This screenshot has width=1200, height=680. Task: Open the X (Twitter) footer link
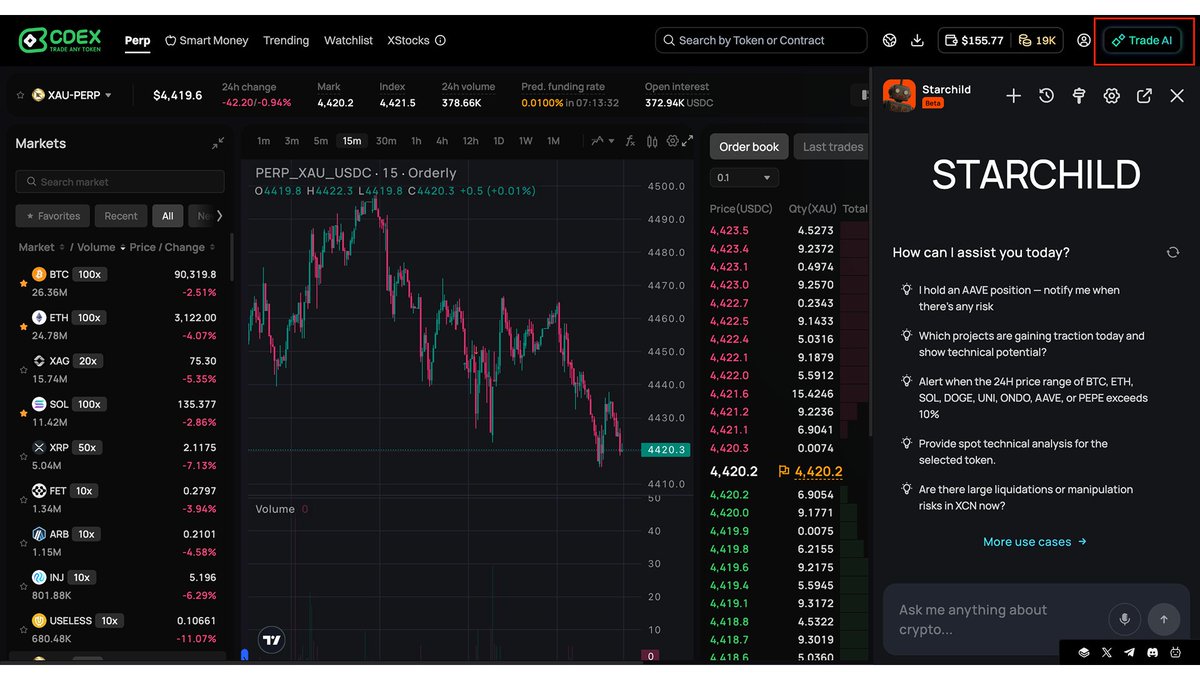[x=1106, y=652]
